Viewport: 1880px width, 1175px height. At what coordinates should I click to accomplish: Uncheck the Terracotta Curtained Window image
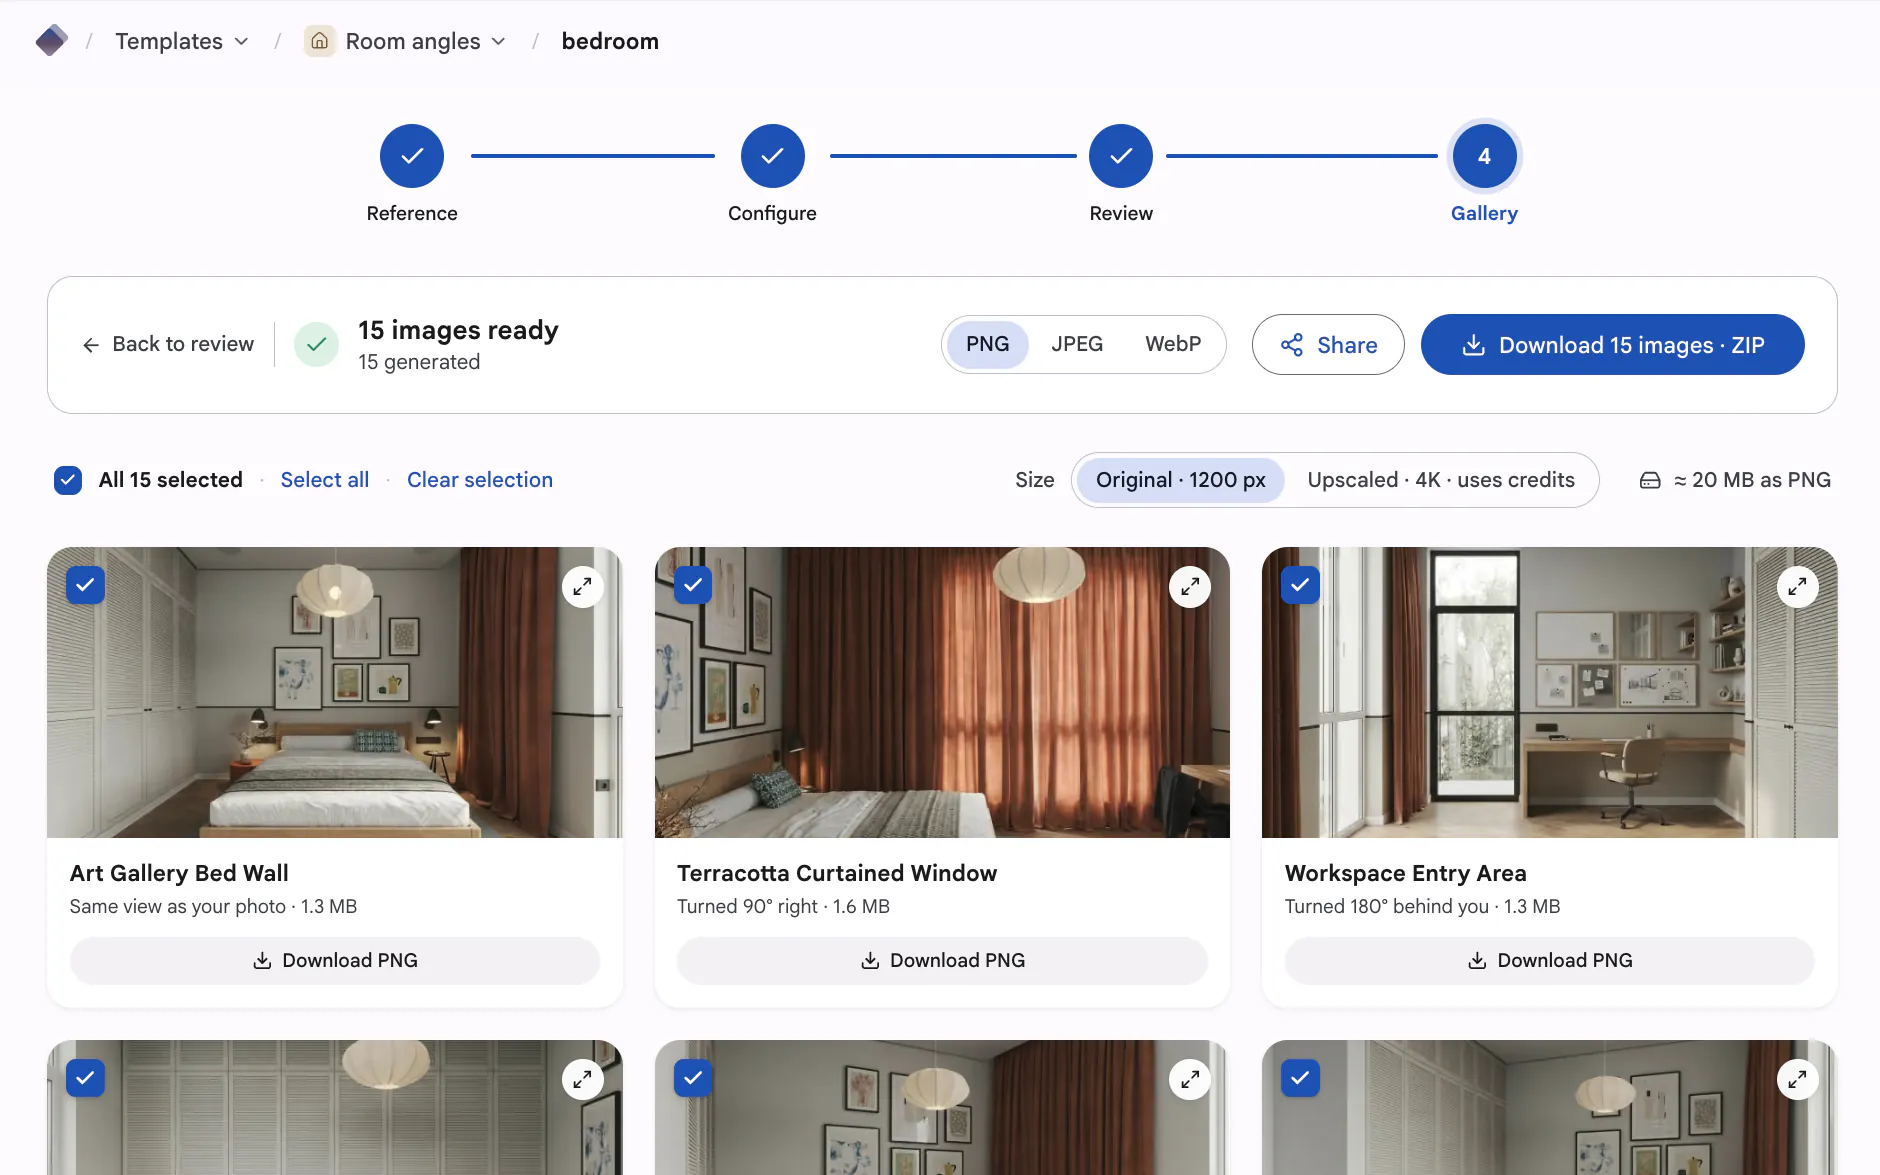pyautogui.click(x=693, y=585)
